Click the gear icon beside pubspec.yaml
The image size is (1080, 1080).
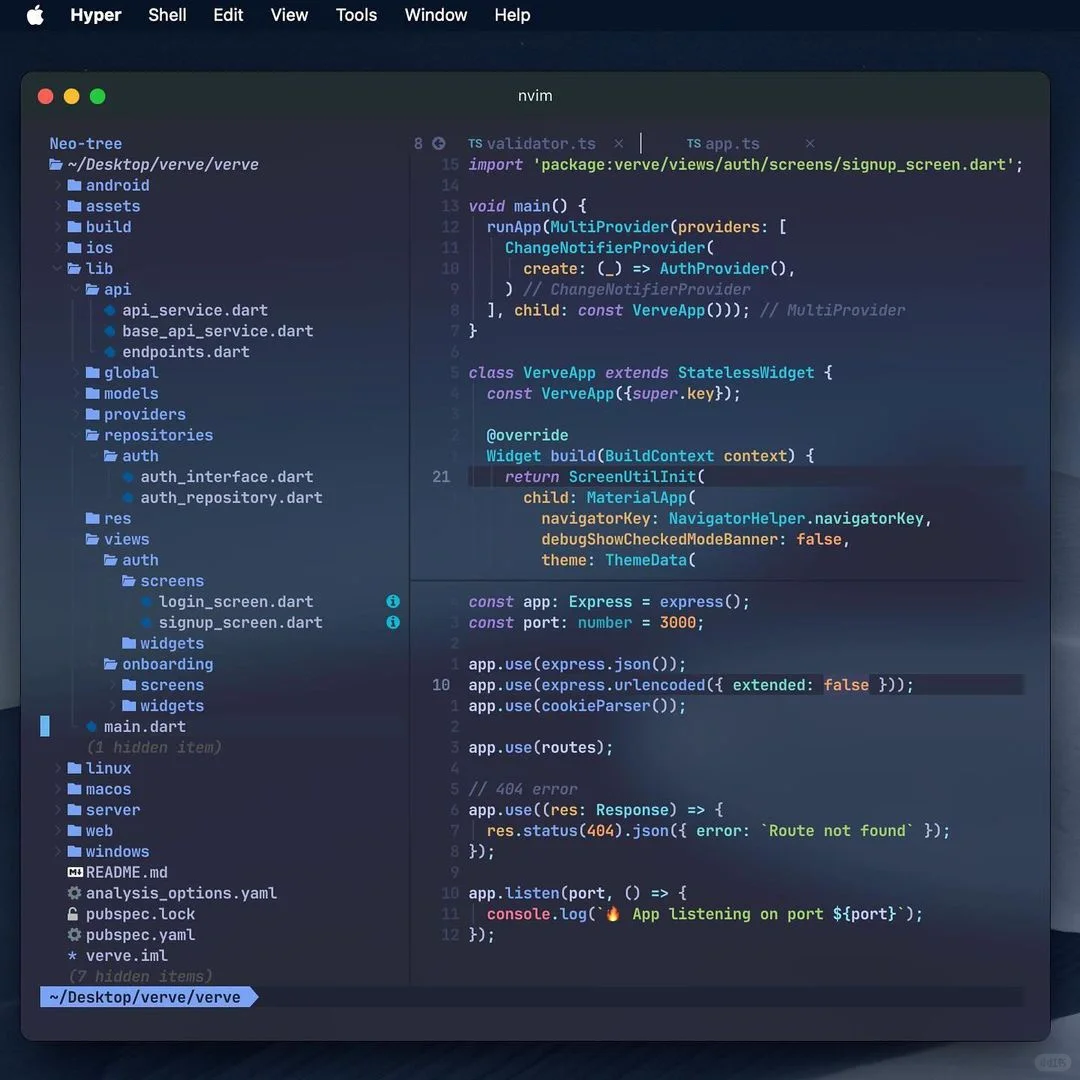[74, 935]
